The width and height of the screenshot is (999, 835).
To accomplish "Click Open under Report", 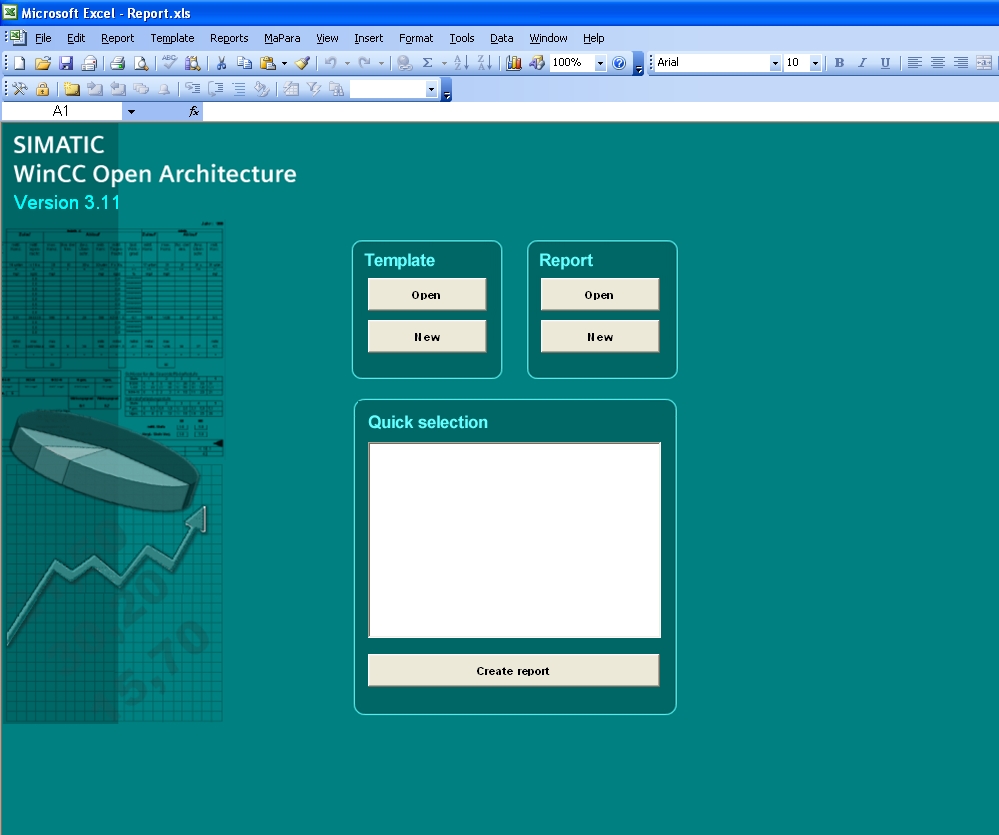I will point(600,294).
